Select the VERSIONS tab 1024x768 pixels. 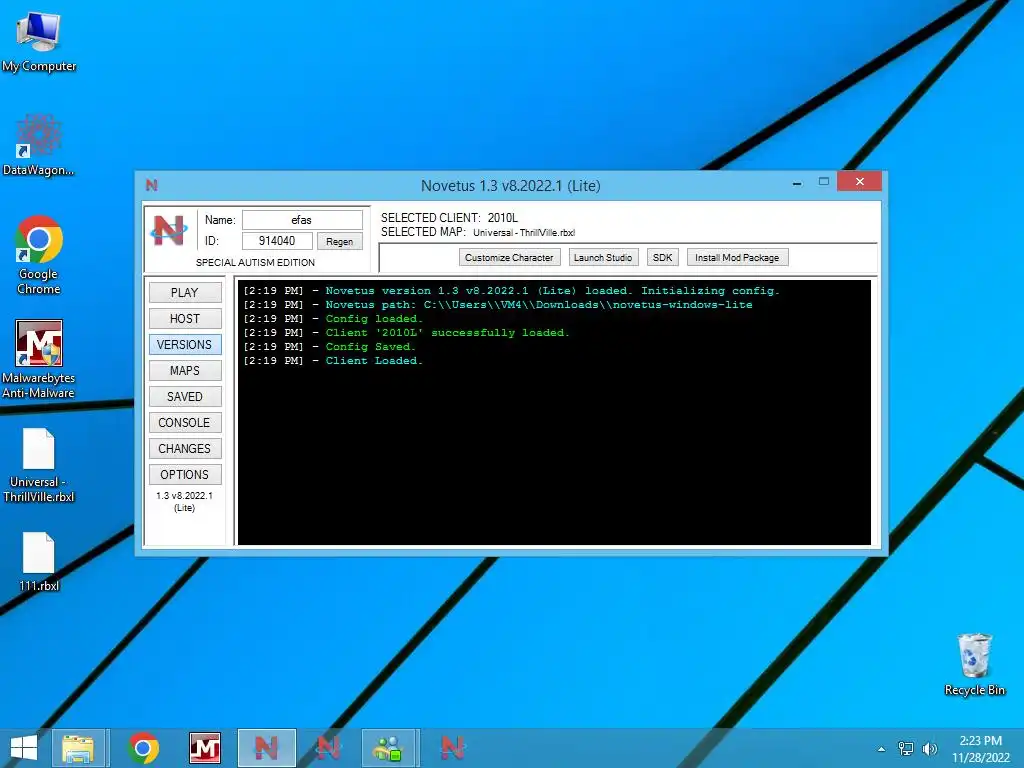coord(185,345)
